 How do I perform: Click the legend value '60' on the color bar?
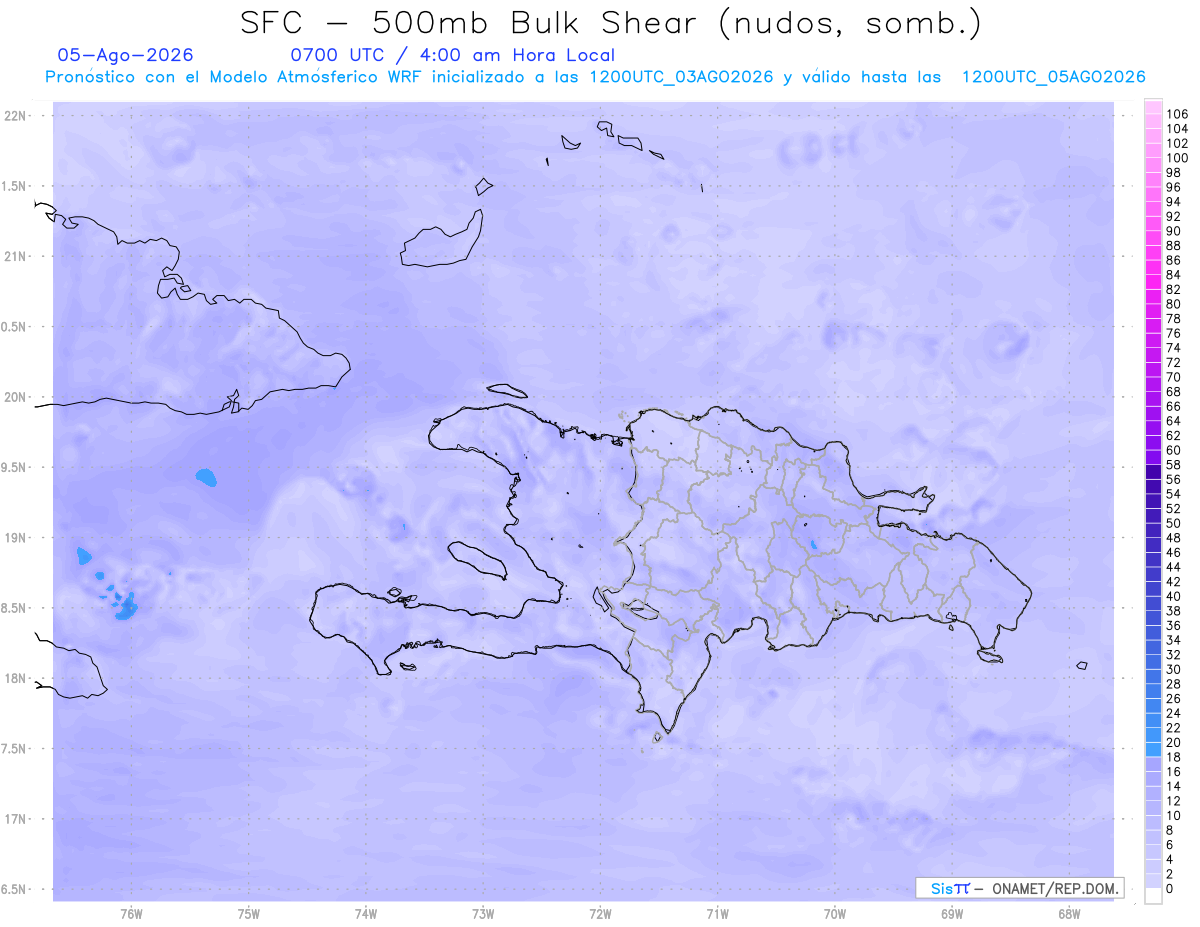coord(1173,450)
